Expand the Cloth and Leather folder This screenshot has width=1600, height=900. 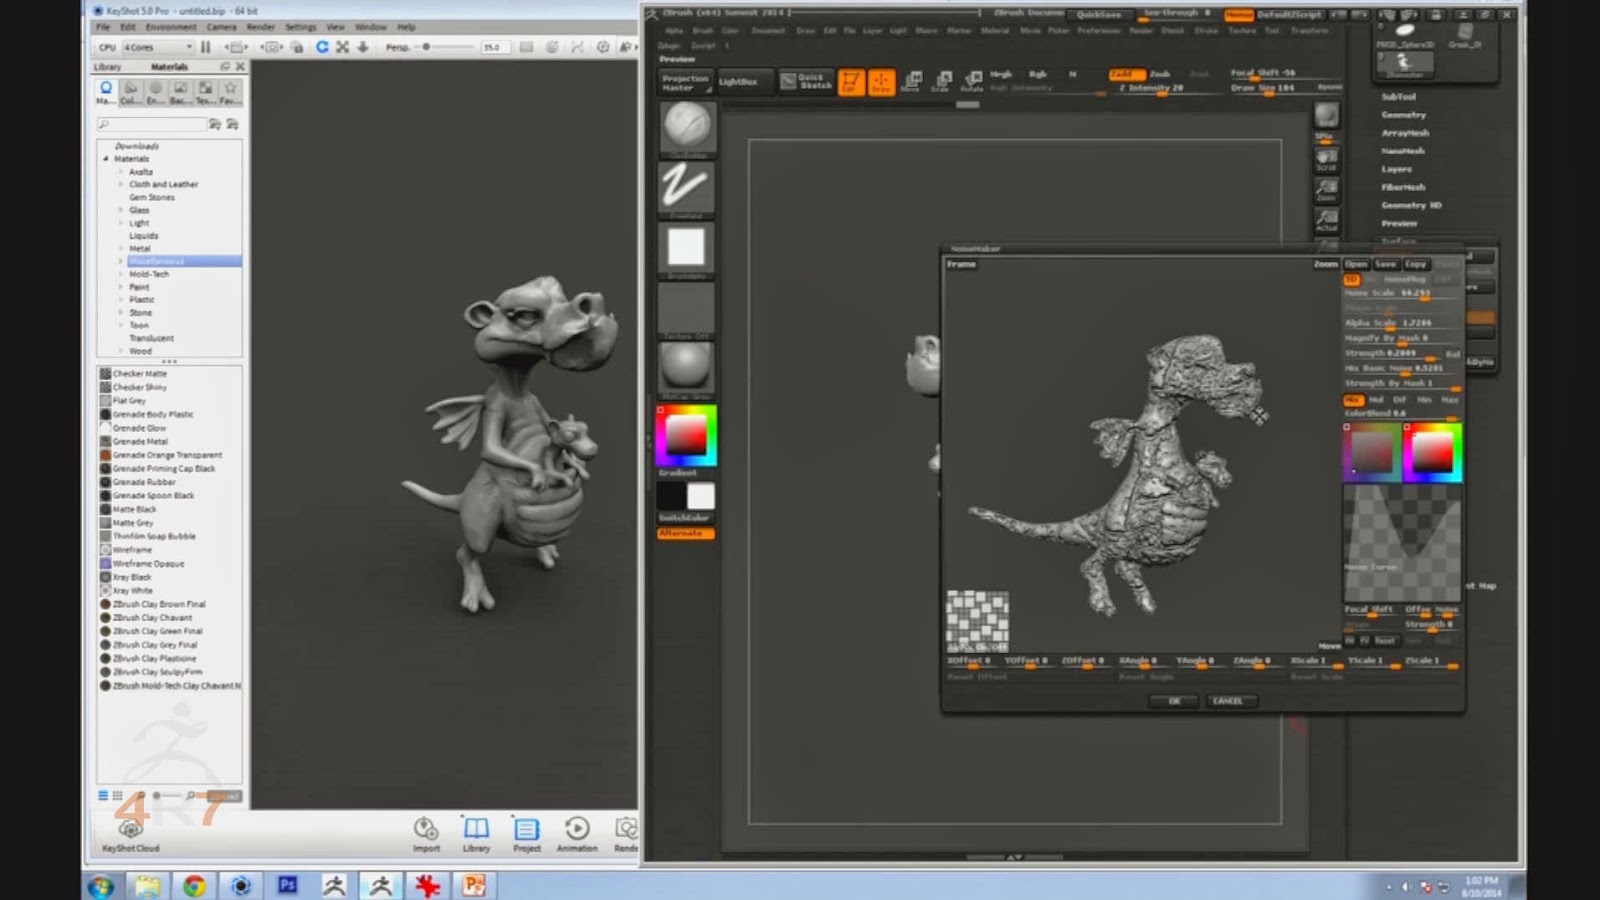pyautogui.click(x=121, y=185)
